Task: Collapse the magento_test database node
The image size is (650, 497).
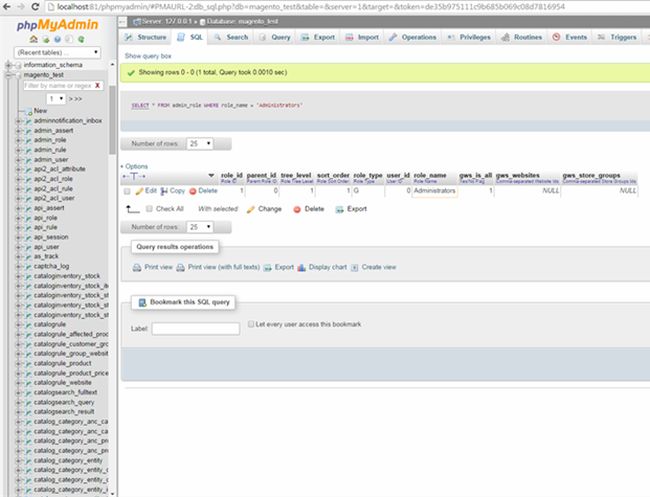Action: [x=8, y=75]
